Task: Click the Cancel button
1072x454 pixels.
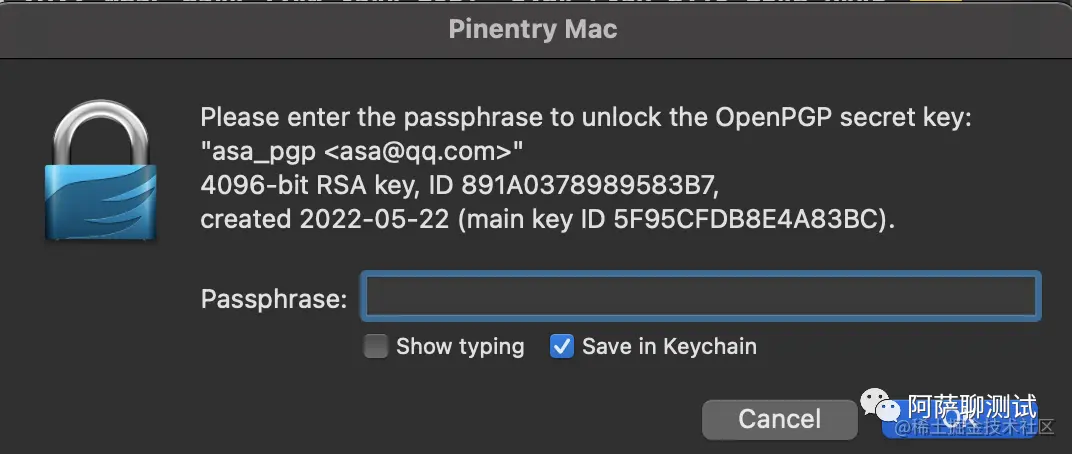Action: point(779,419)
